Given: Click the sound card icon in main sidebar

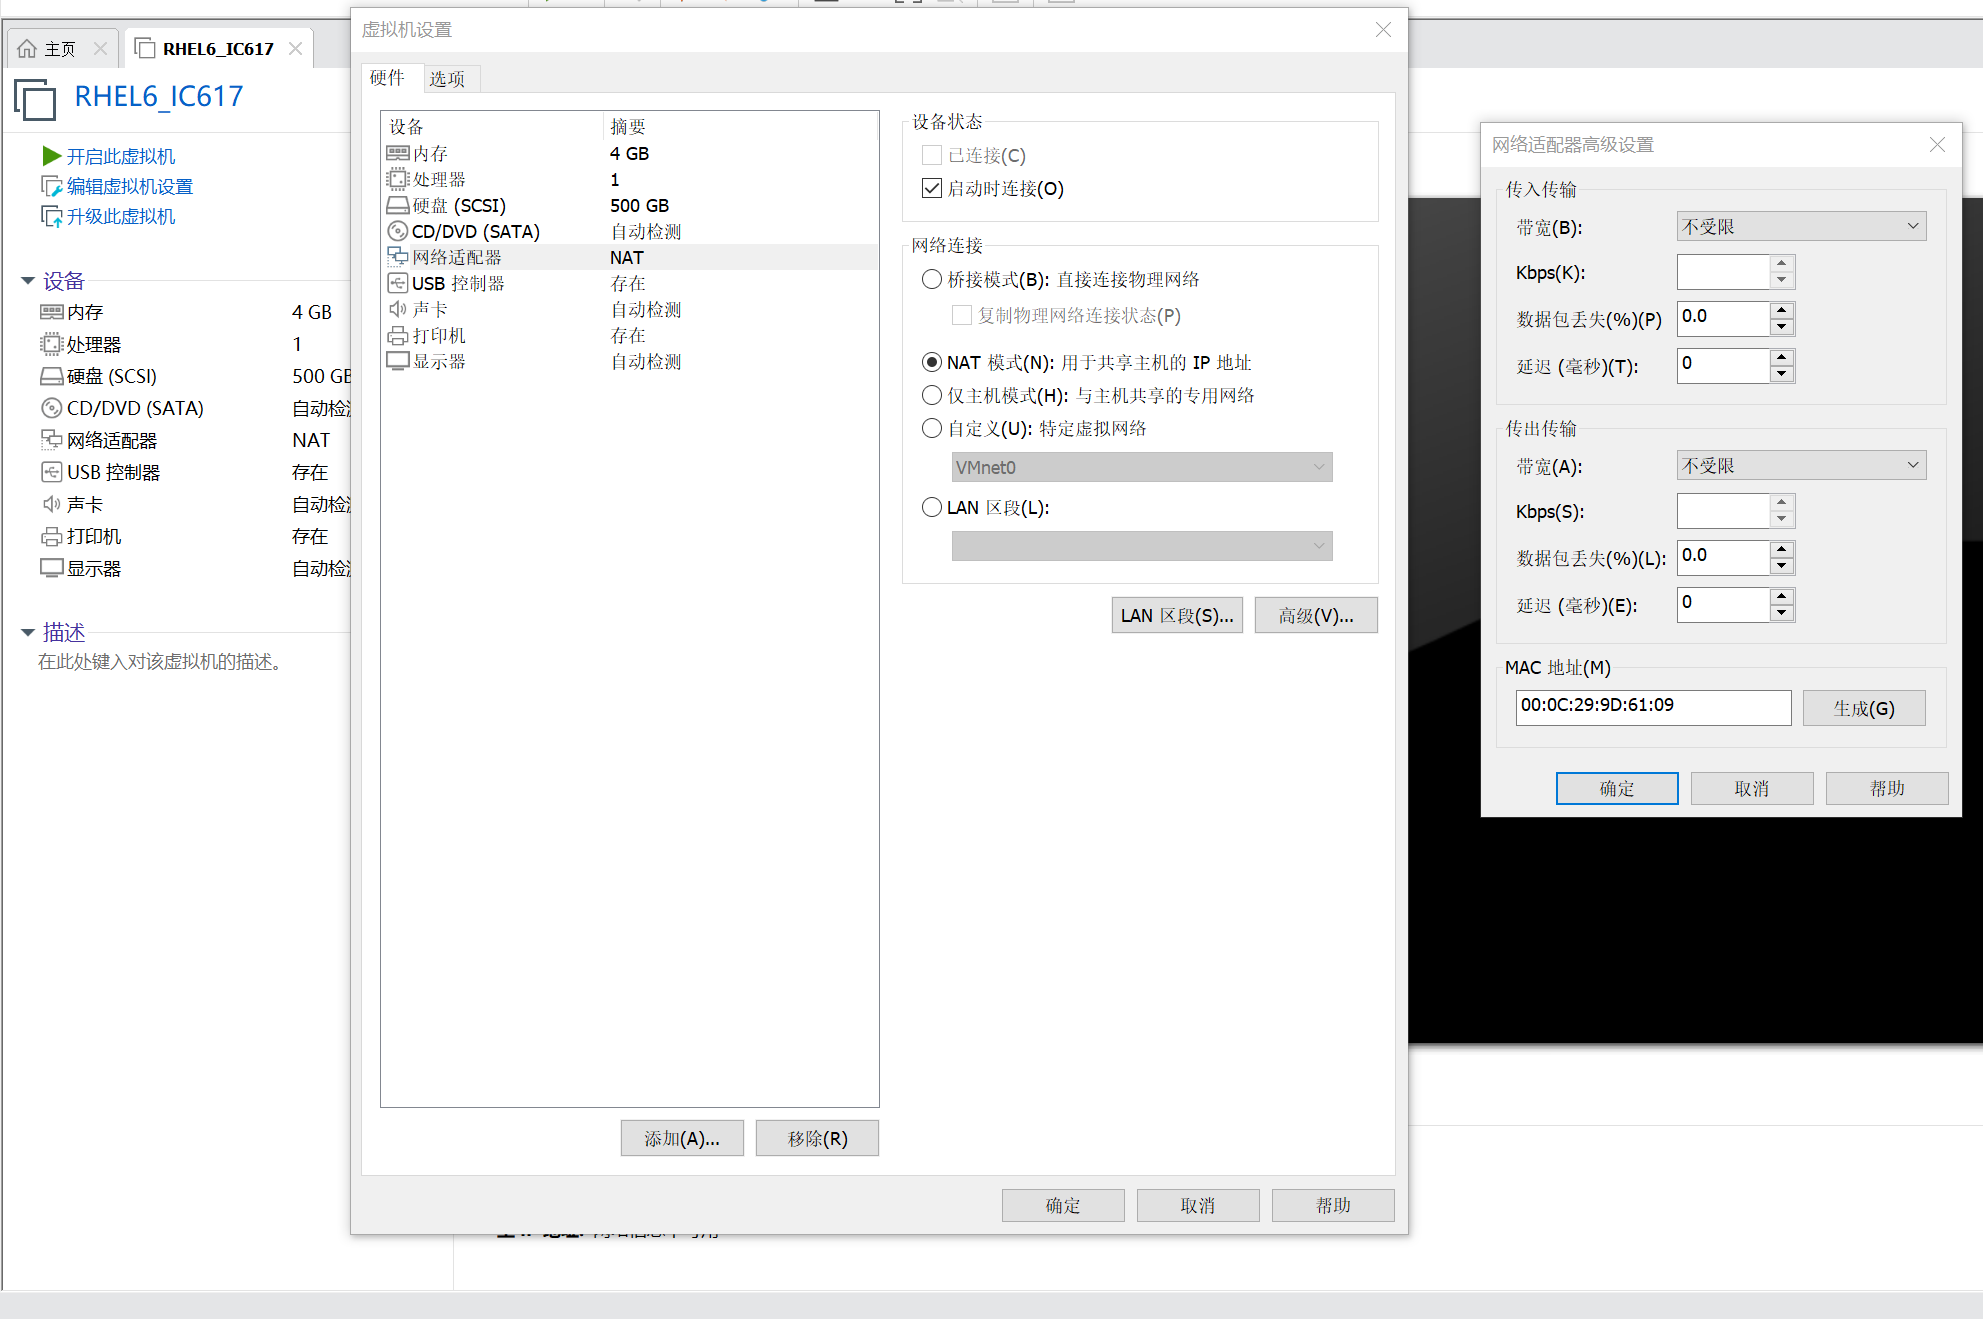Looking at the screenshot, I should click(52, 504).
